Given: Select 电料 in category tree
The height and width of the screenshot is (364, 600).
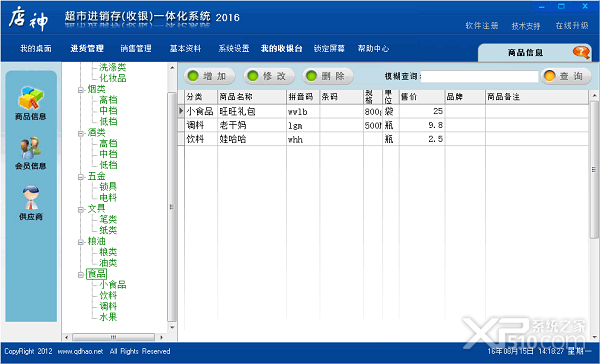Looking at the screenshot, I should [108, 198].
